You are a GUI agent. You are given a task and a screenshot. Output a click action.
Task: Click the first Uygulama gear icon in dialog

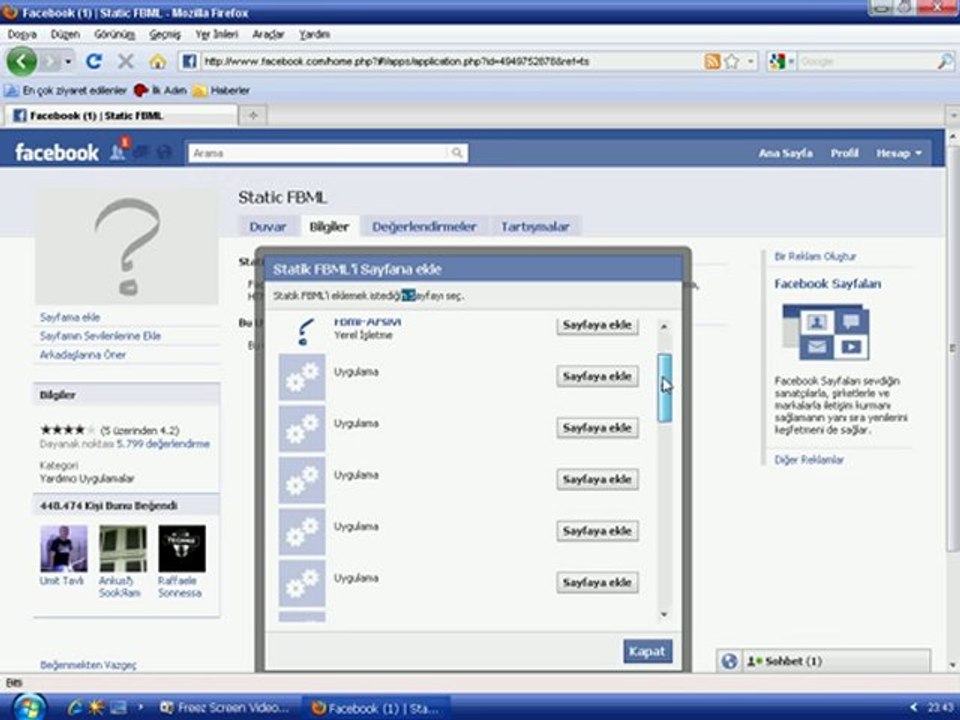302,377
